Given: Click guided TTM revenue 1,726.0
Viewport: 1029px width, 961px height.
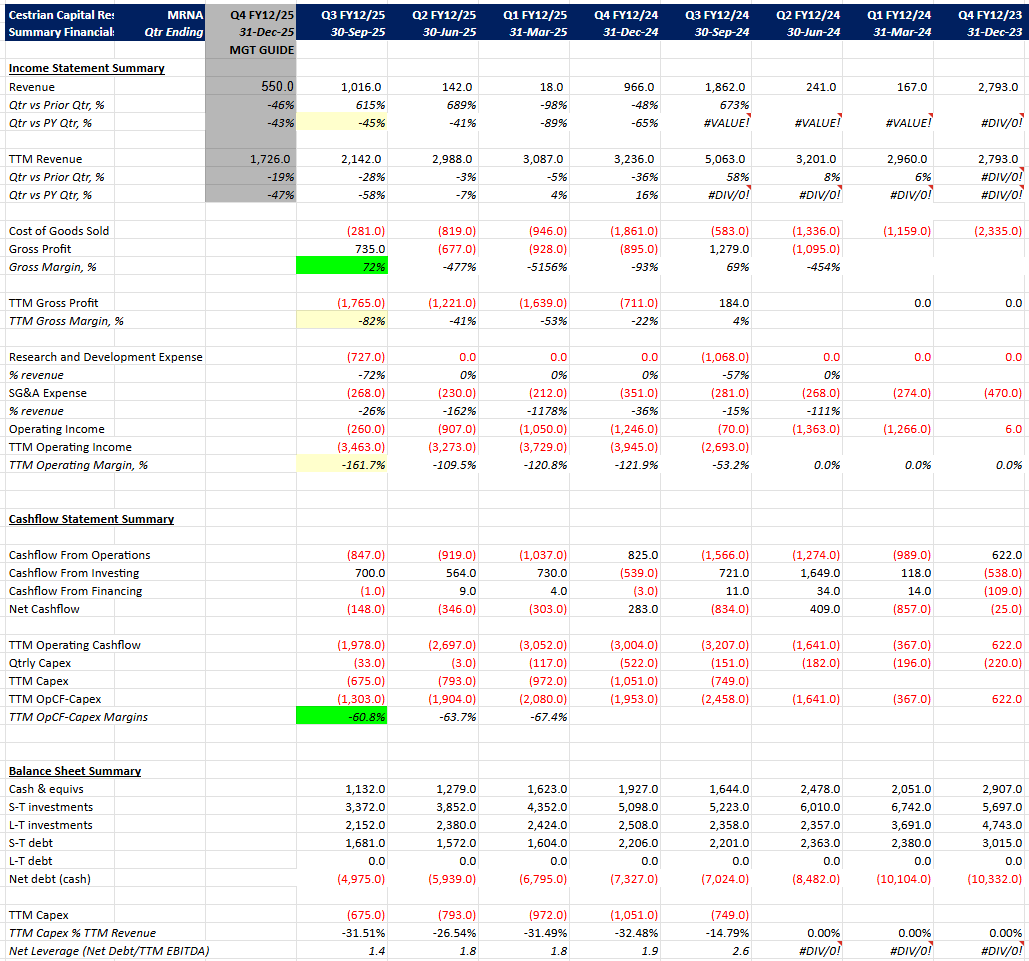Looking at the screenshot, I should click(x=270, y=160).
